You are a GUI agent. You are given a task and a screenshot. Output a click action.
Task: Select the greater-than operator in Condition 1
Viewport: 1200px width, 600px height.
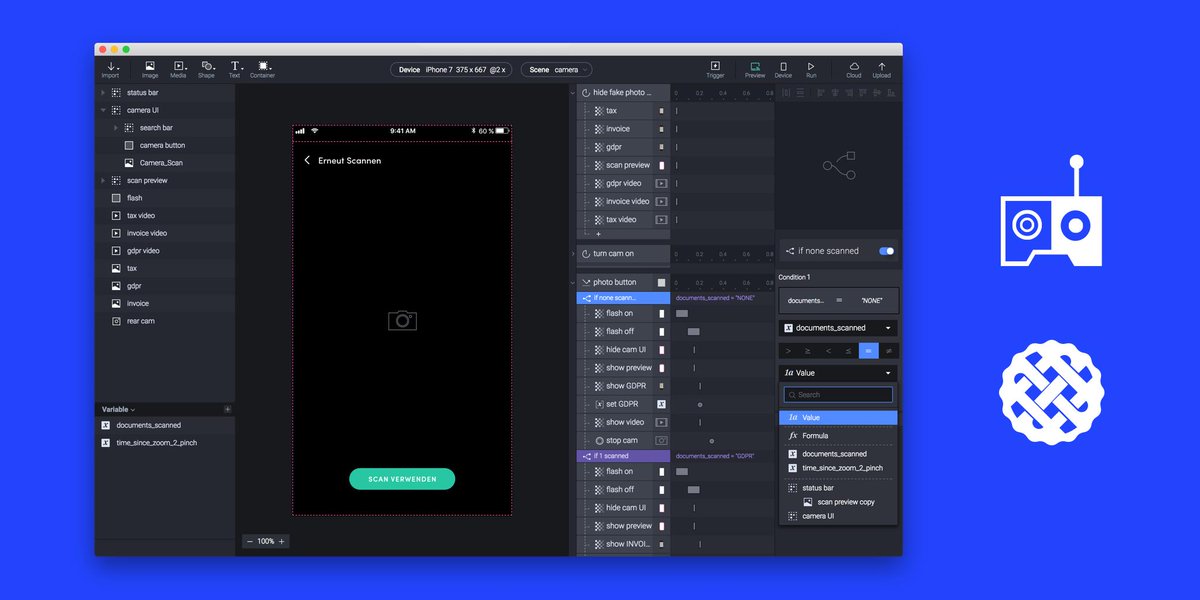pos(789,349)
